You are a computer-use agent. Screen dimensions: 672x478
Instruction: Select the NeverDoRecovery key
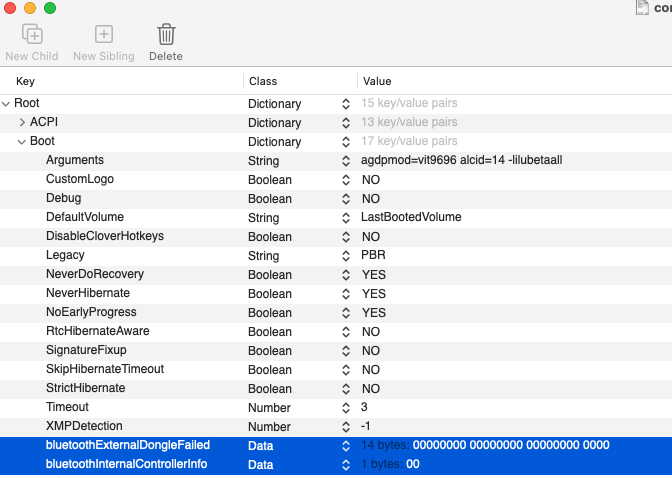[95, 274]
